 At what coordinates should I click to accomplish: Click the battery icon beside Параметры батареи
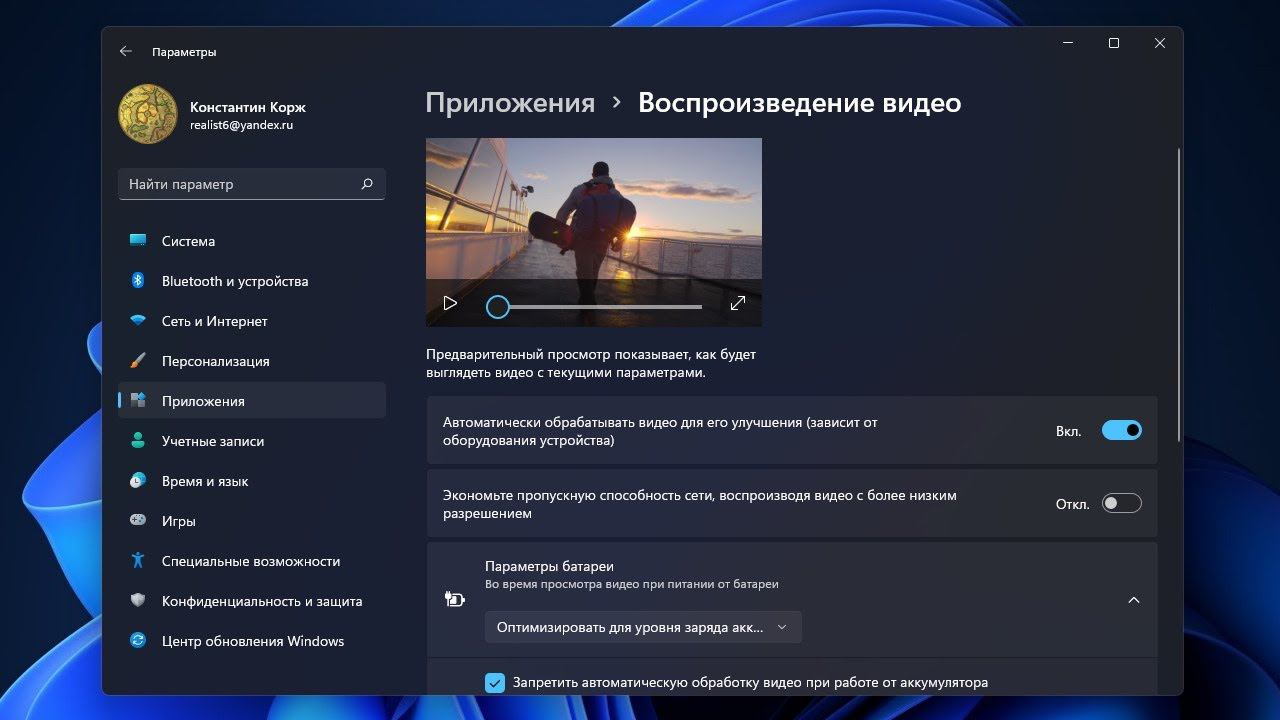(454, 599)
